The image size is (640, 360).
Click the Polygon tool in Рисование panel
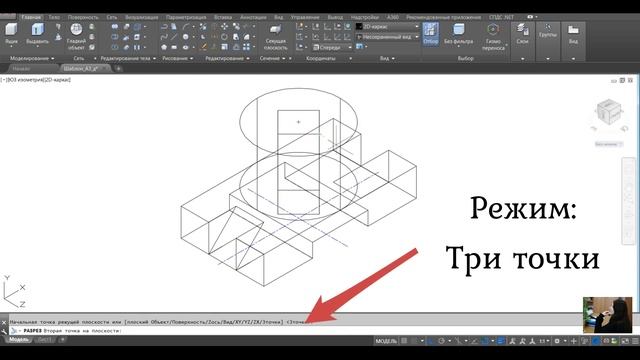(164, 47)
